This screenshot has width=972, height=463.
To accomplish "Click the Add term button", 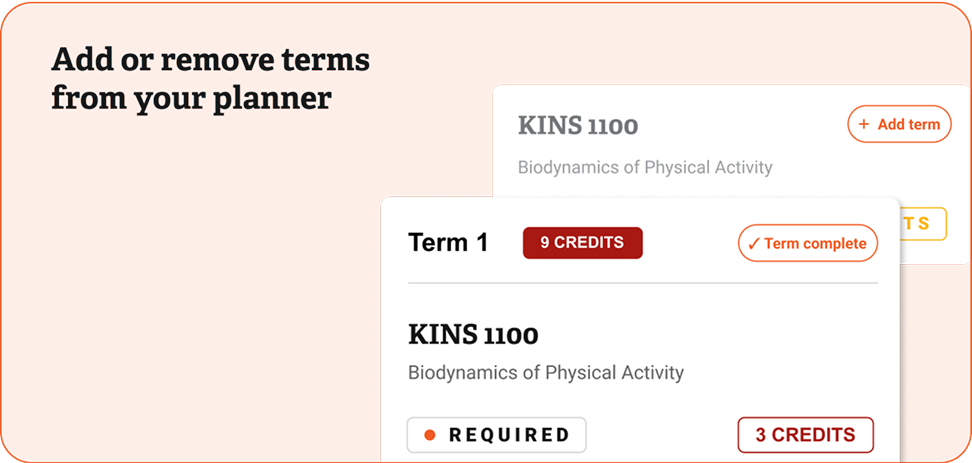I will coord(899,124).
